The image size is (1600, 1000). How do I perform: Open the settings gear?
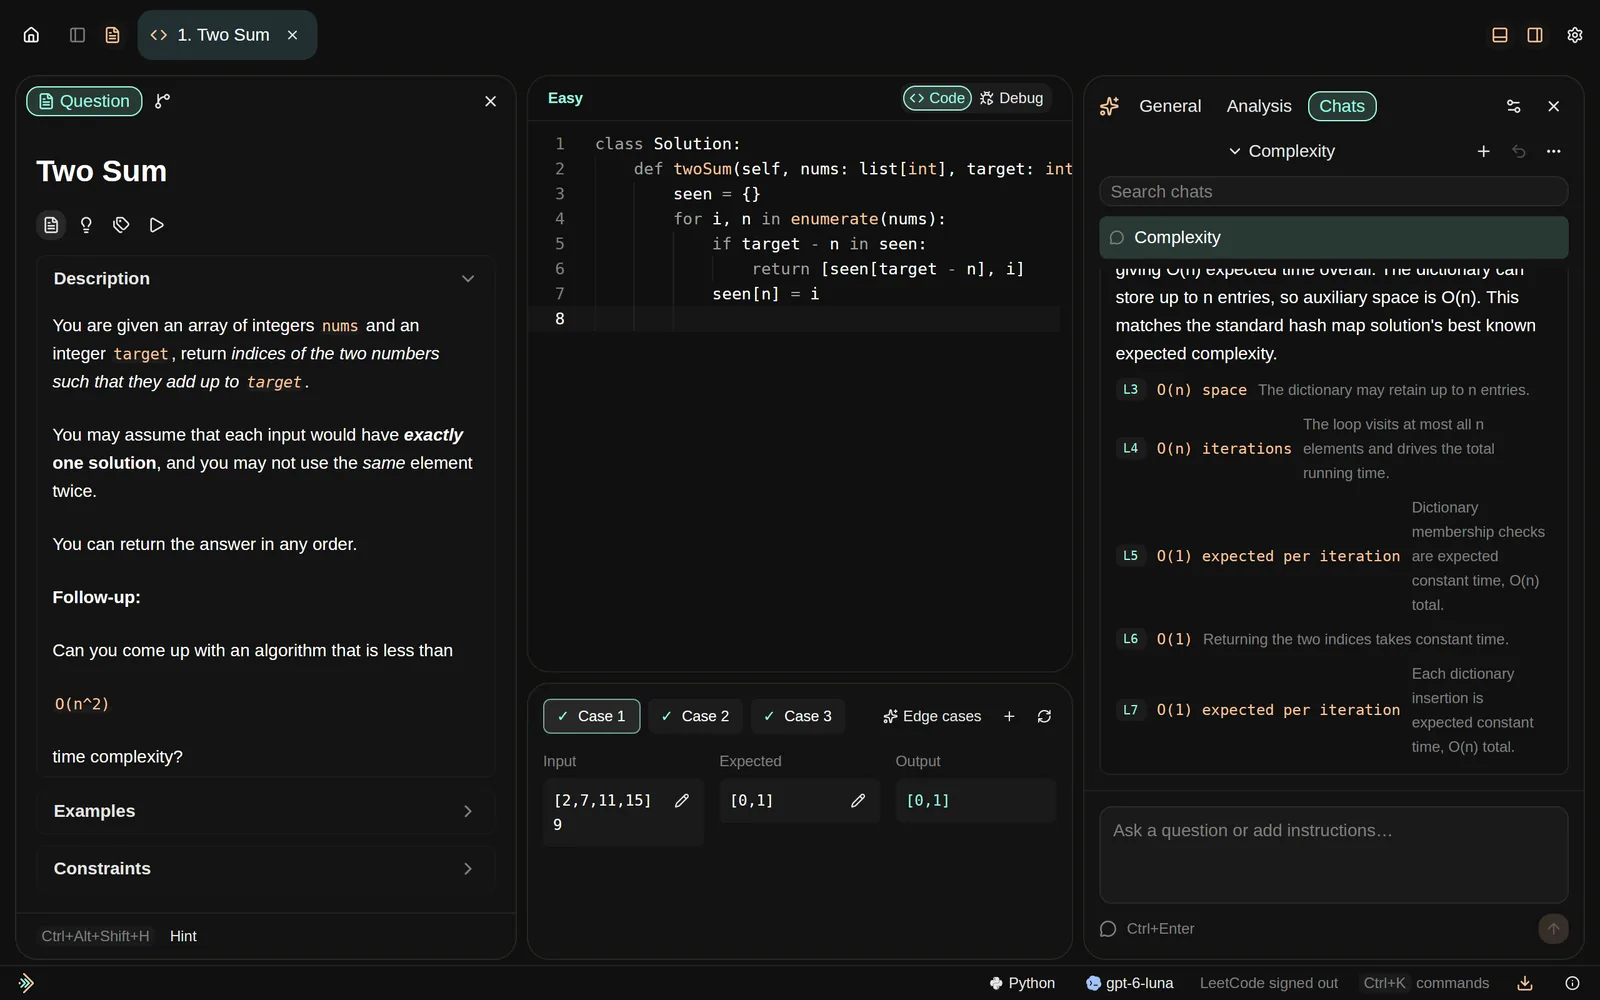(x=1575, y=35)
